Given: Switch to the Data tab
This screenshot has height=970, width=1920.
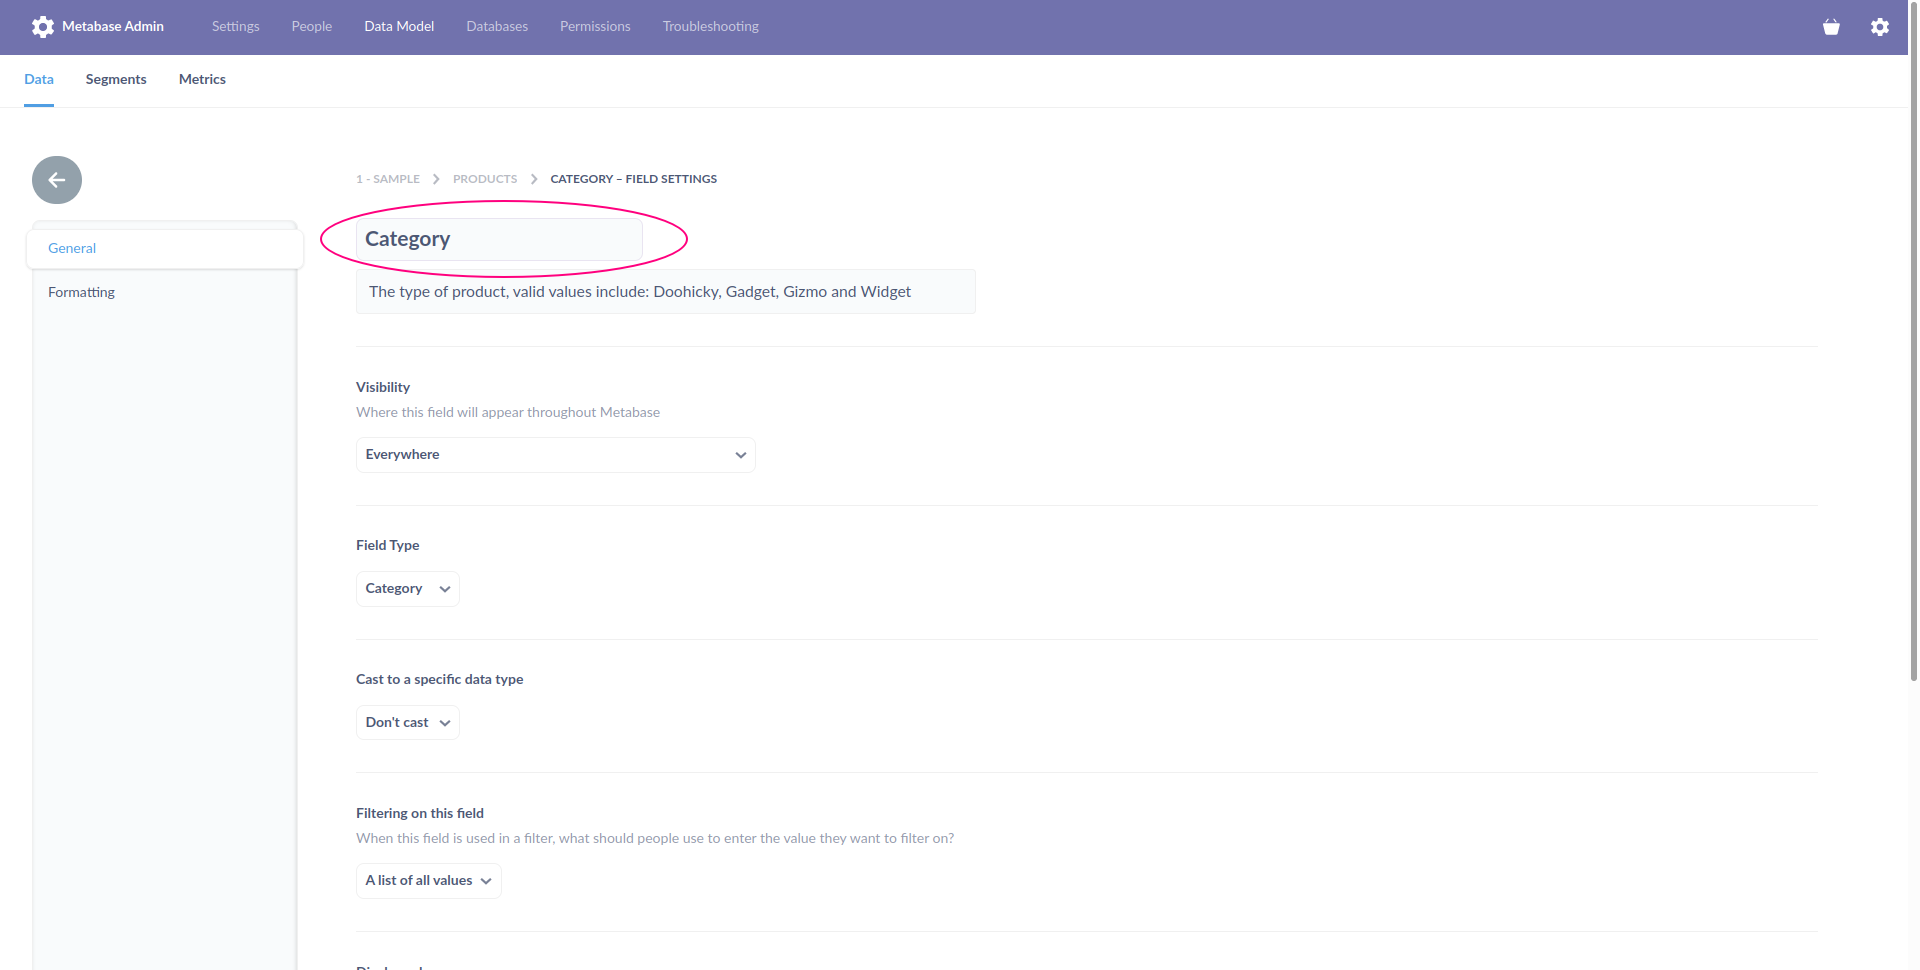Looking at the screenshot, I should 39,79.
